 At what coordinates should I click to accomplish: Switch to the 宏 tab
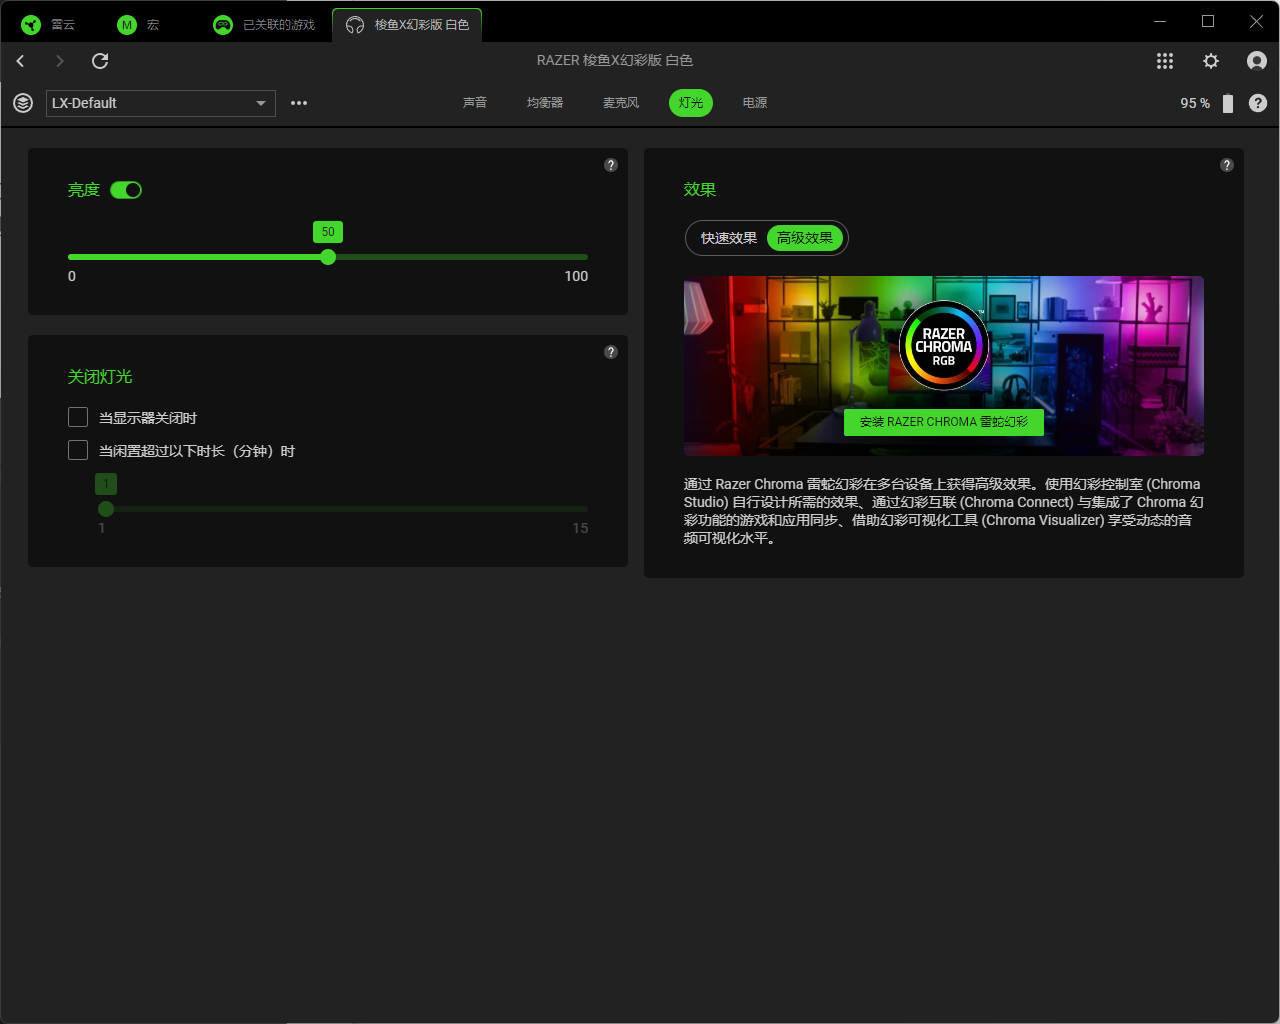pos(139,25)
